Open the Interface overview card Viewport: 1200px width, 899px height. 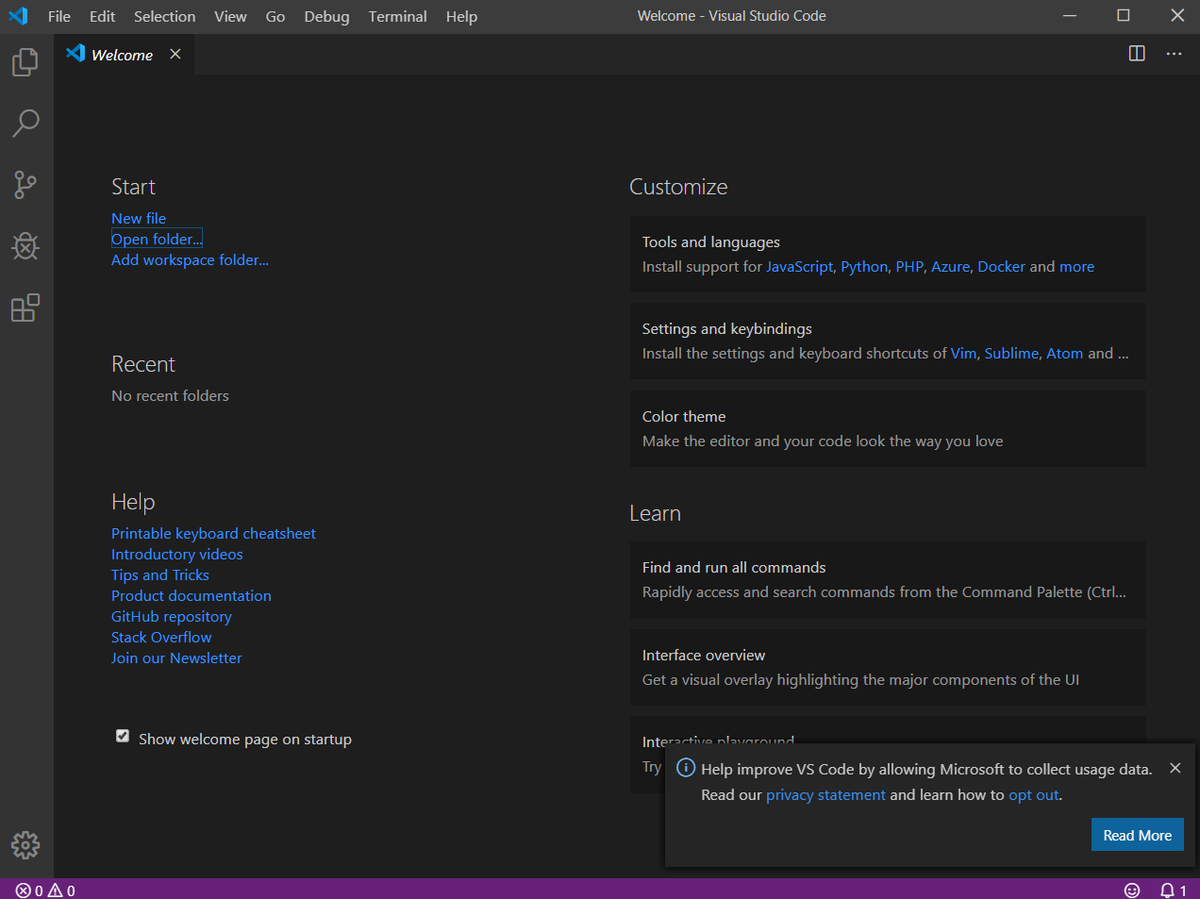tap(888, 667)
